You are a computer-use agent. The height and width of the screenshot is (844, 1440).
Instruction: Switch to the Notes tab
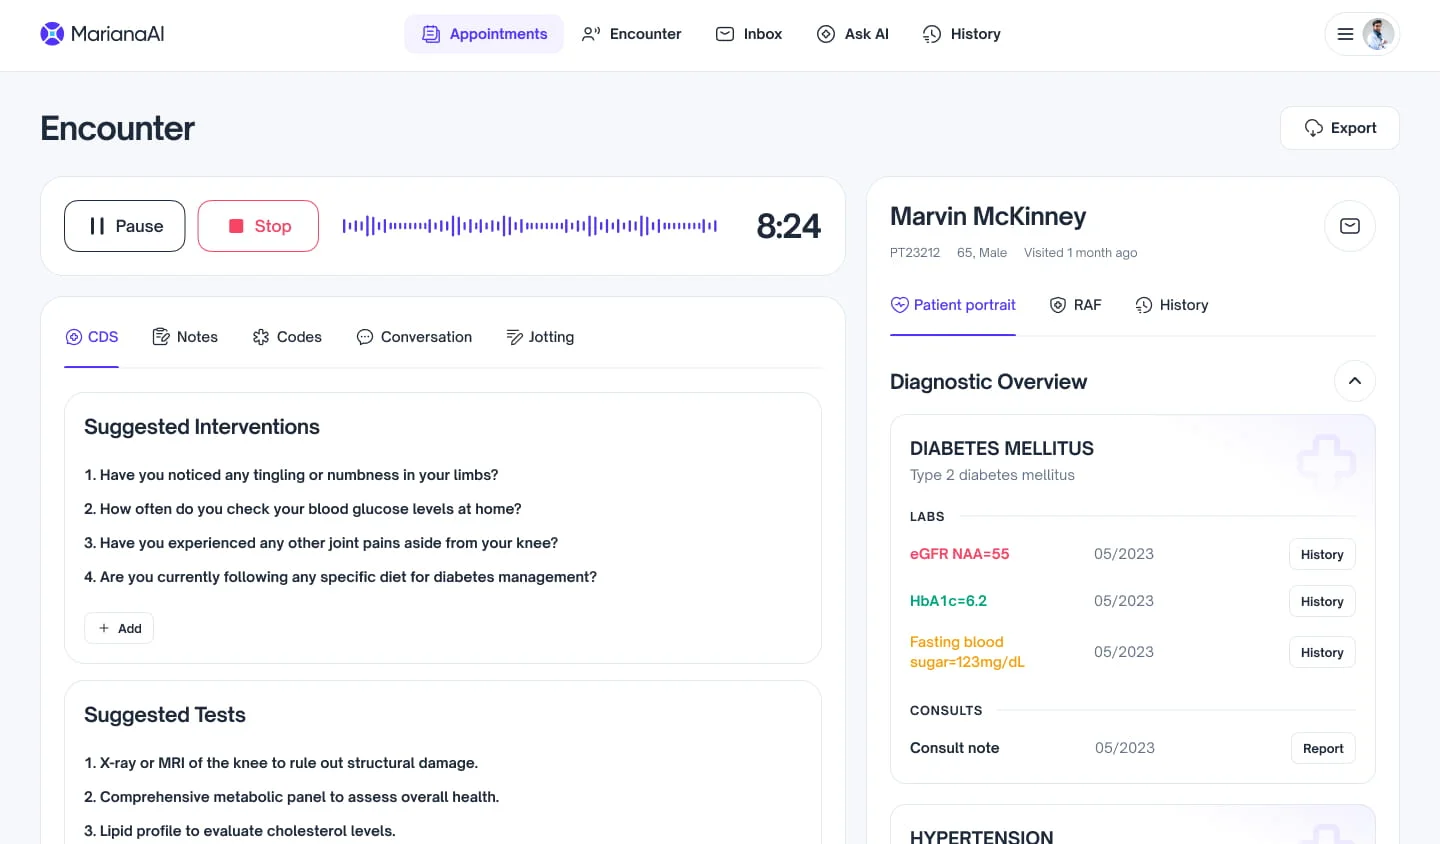pos(185,337)
